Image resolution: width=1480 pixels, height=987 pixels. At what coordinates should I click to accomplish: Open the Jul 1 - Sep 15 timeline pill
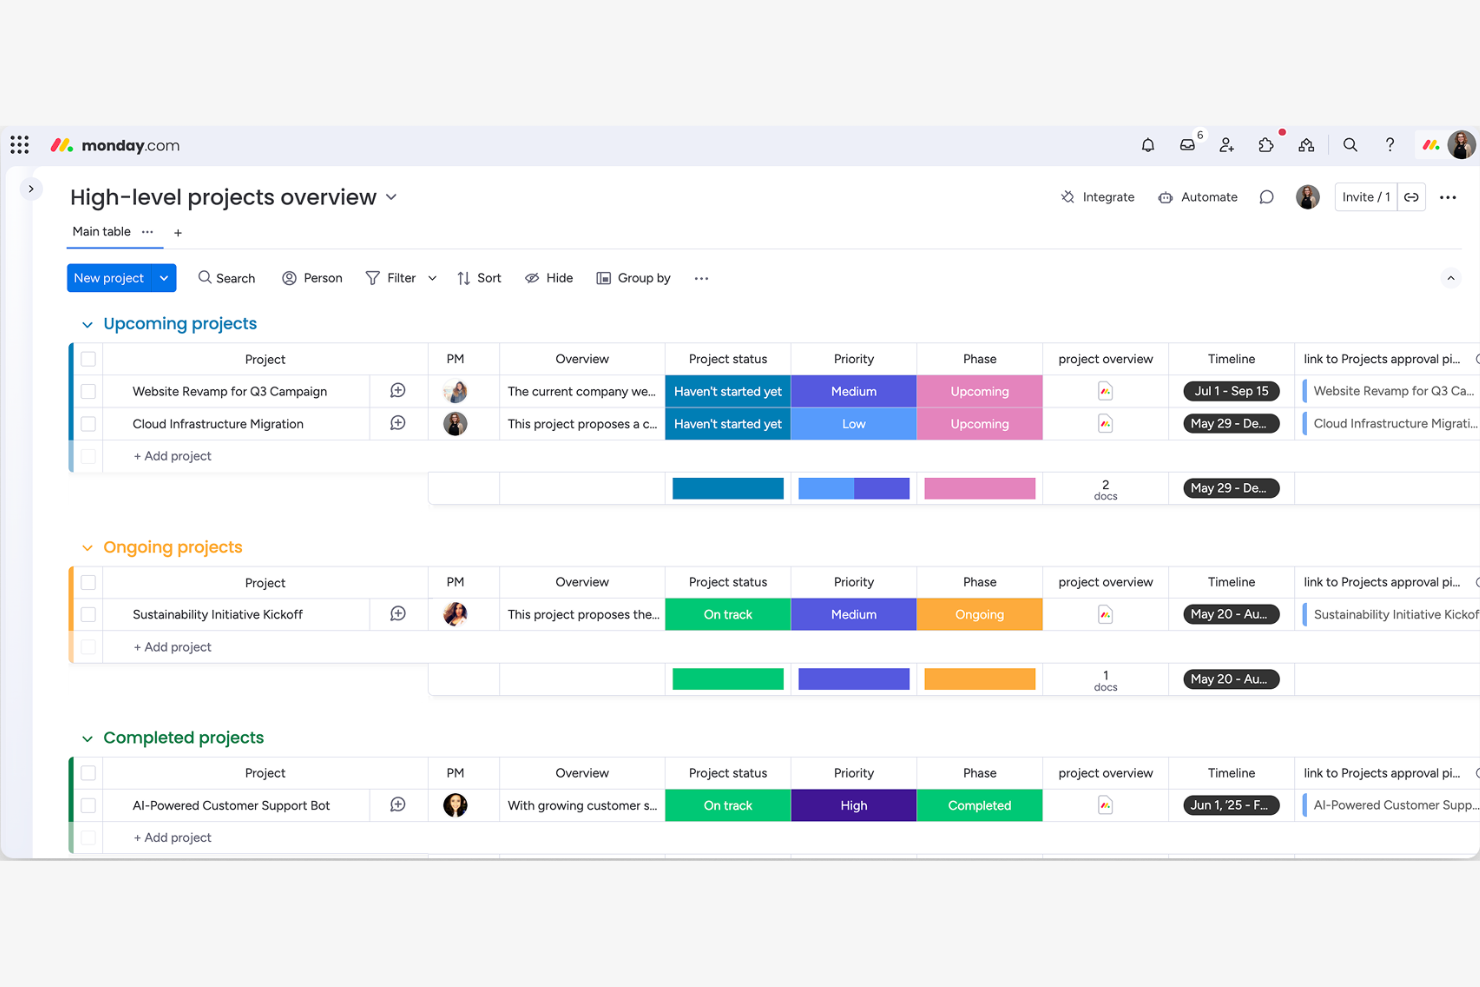pyautogui.click(x=1231, y=391)
